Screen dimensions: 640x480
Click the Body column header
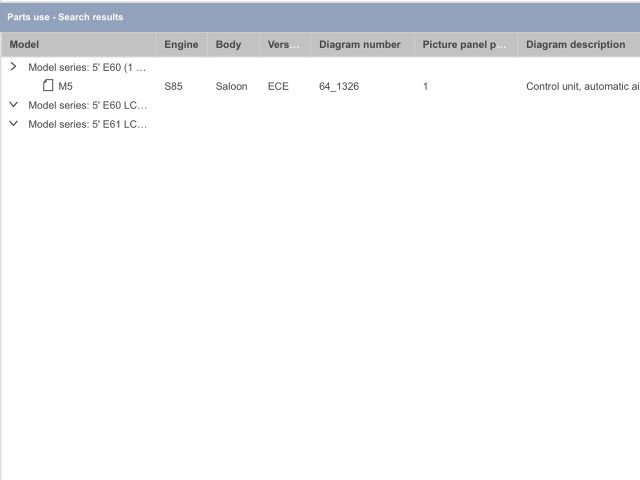pyautogui.click(x=228, y=44)
